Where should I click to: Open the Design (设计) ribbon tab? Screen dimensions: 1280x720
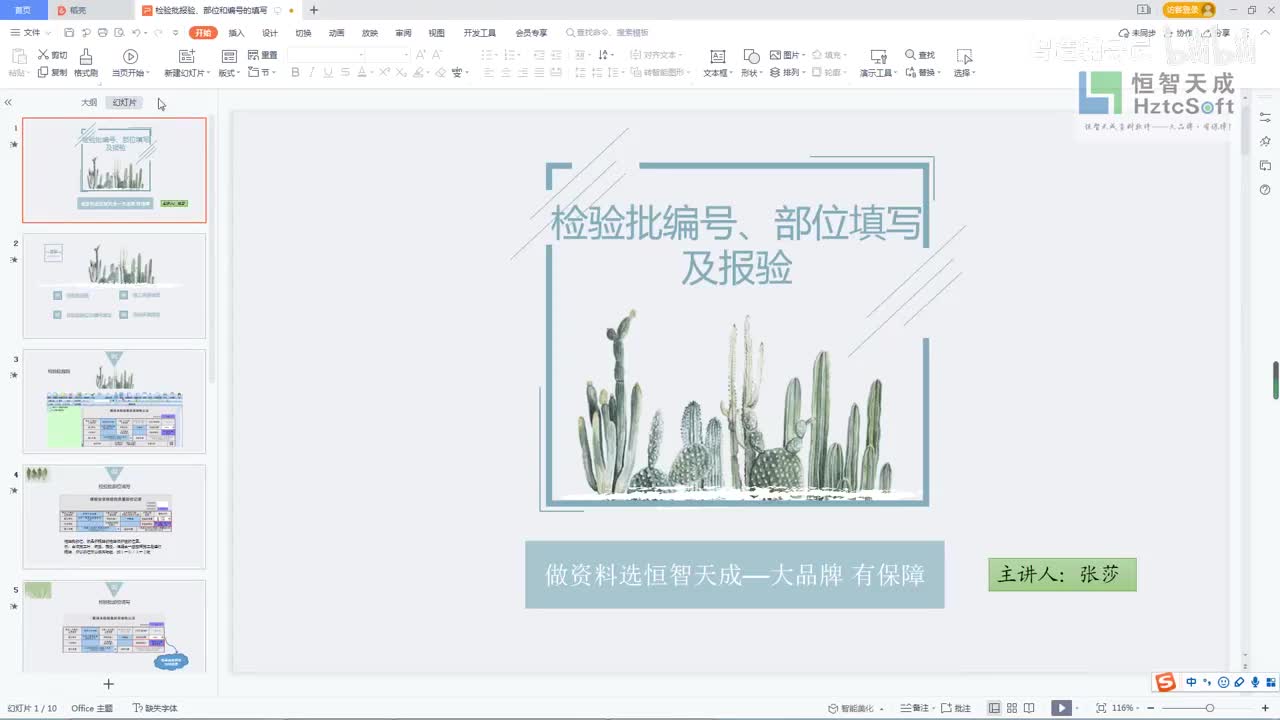[269, 33]
